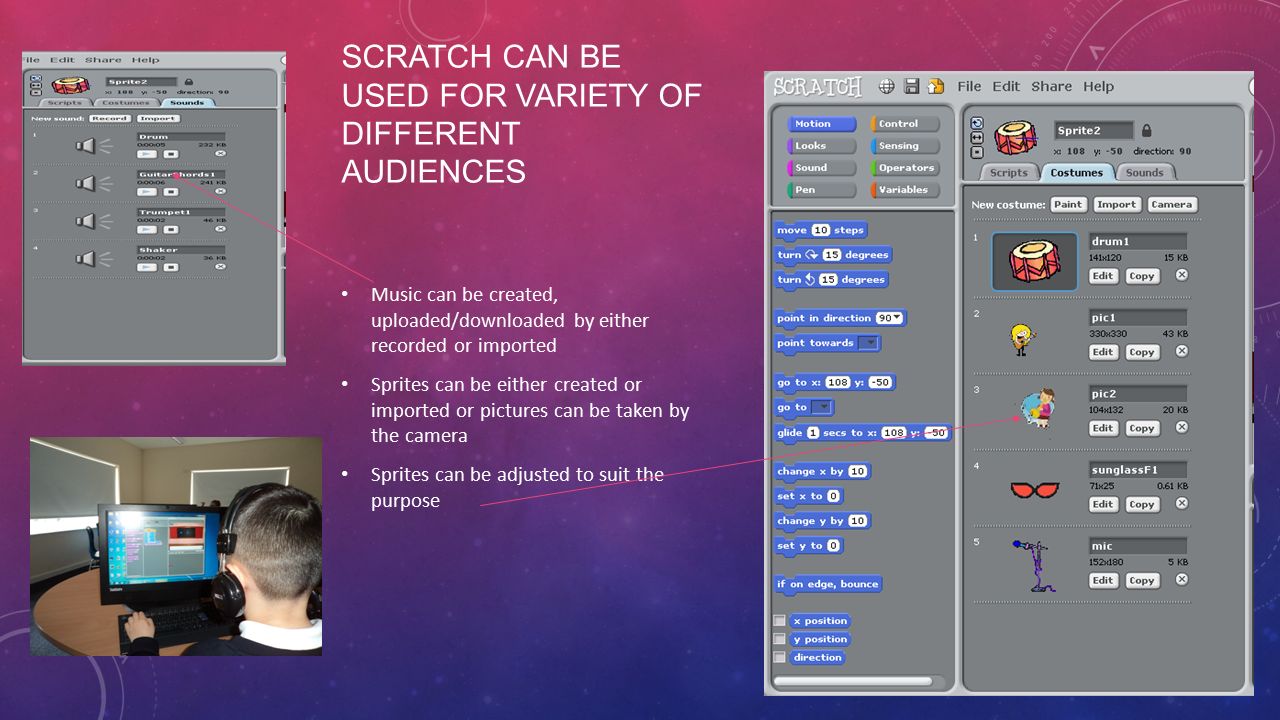Click the steps value in move block

tap(821, 230)
